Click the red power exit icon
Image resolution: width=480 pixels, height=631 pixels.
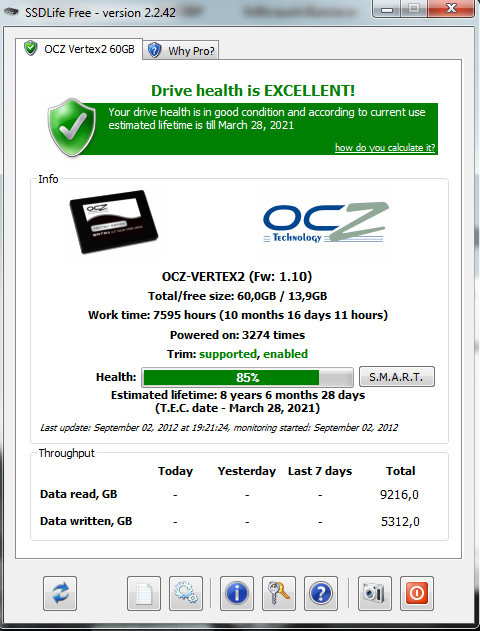click(x=417, y=594)
